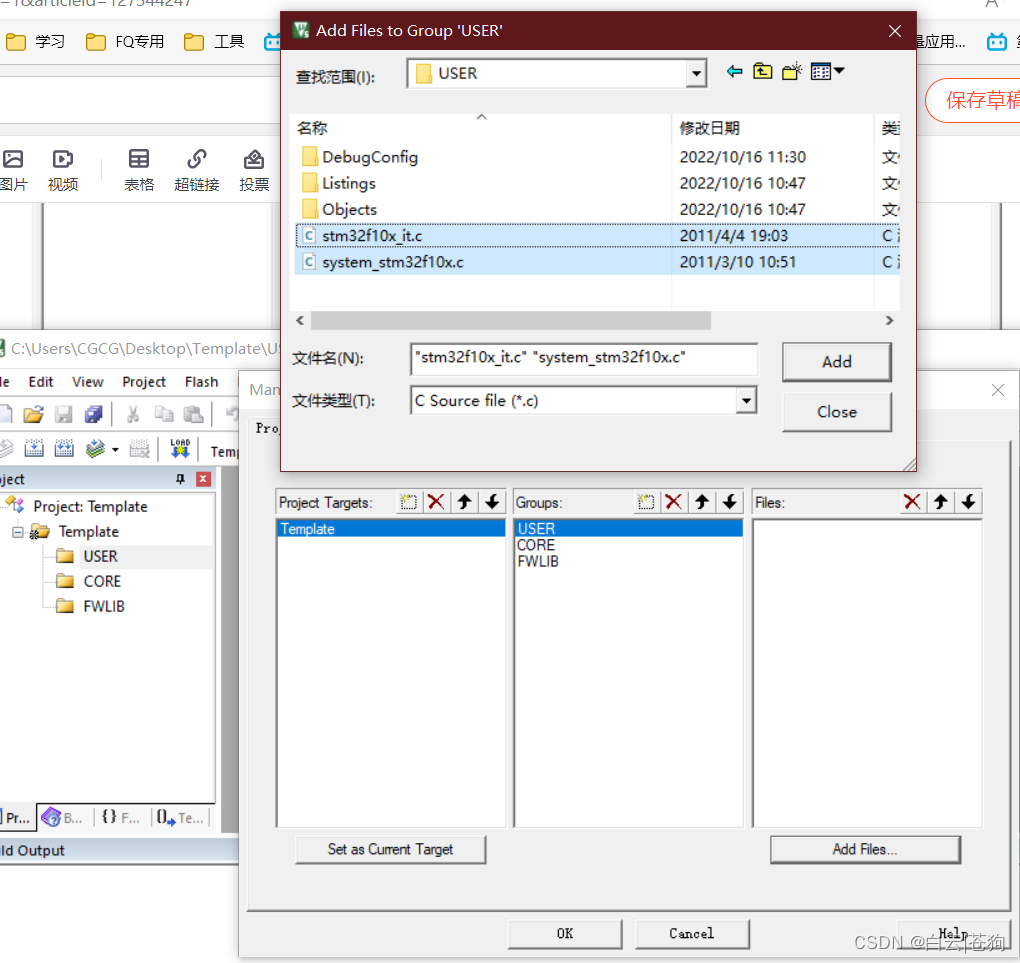Screen dimensions: 1020x963
Task: Click the Add button
Action: [837, 362]
